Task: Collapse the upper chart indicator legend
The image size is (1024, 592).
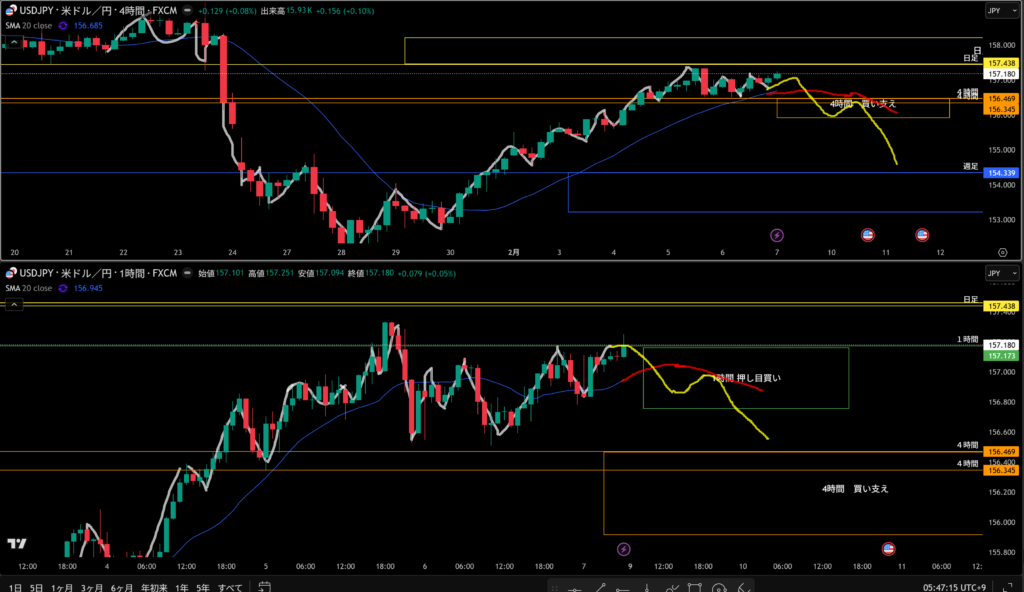Action: point(13,41)
